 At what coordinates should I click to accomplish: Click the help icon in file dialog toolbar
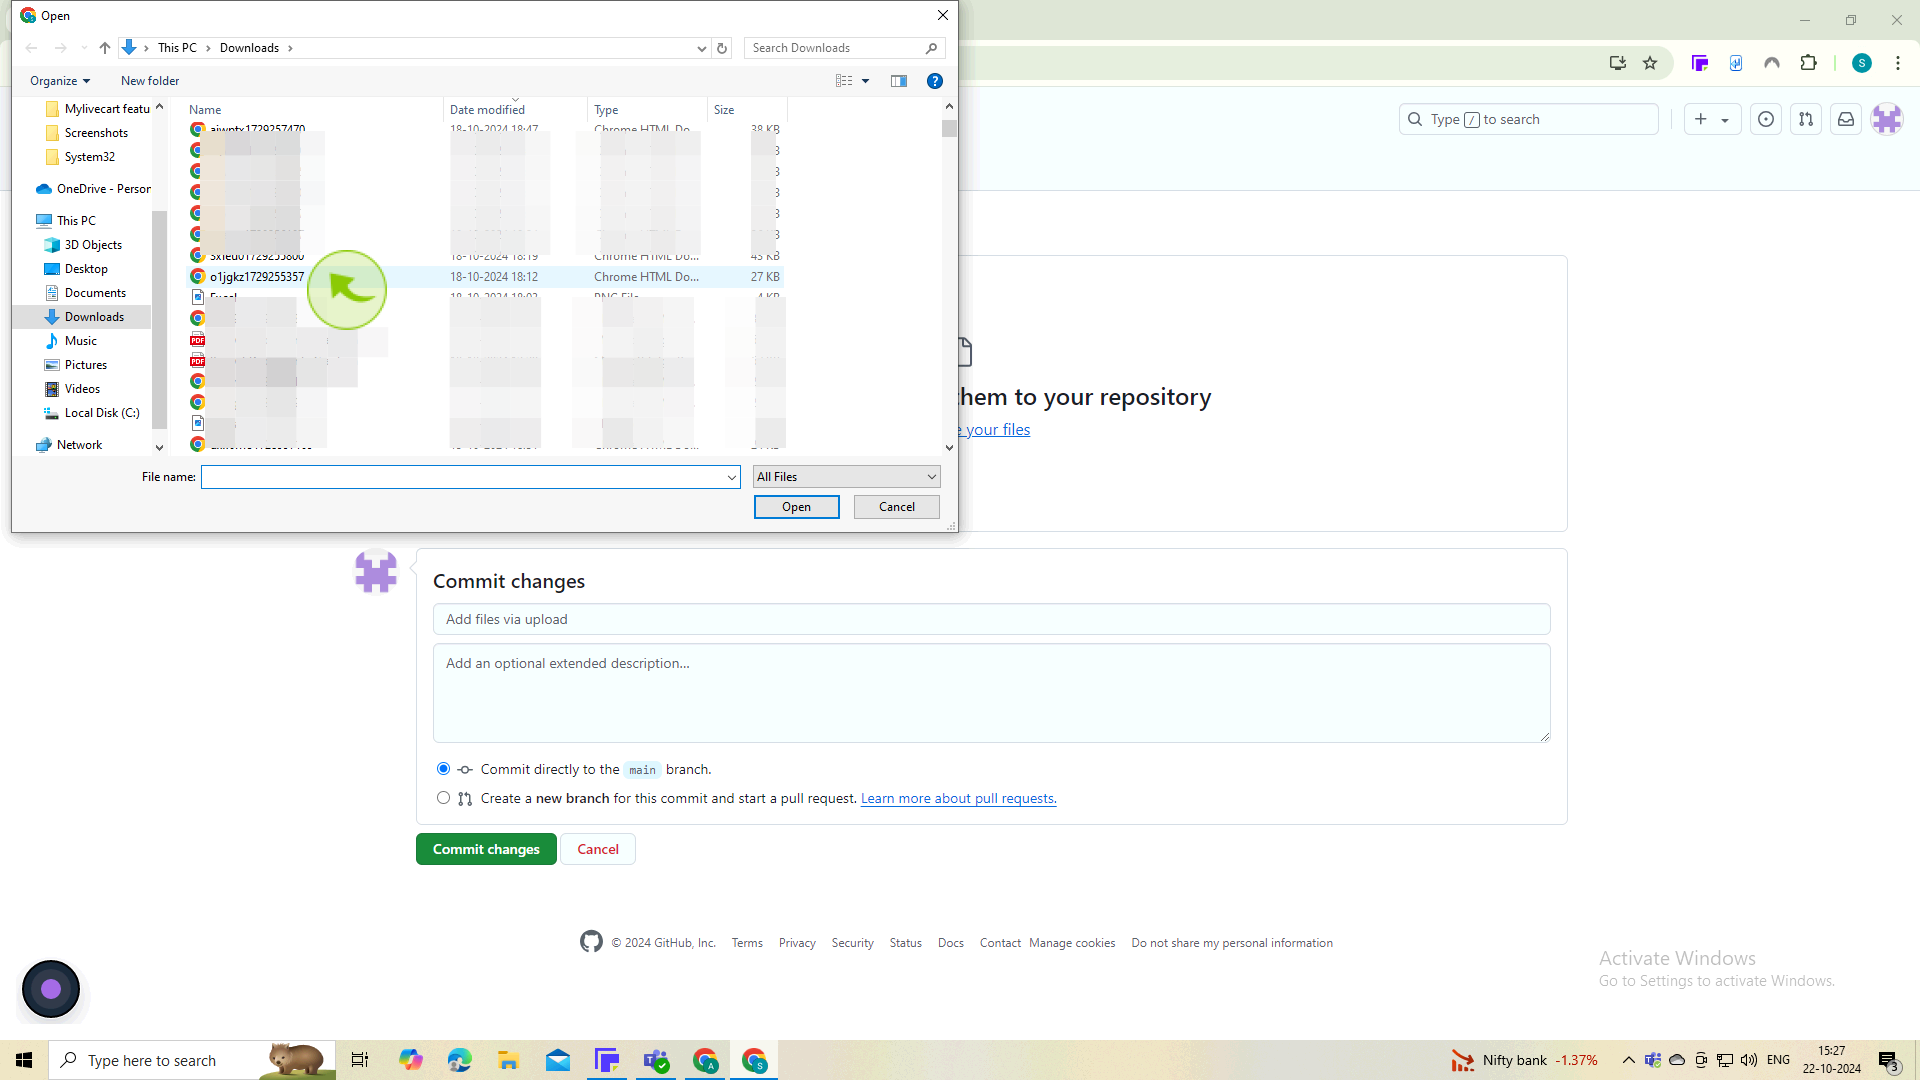click(x=935, y=82)
